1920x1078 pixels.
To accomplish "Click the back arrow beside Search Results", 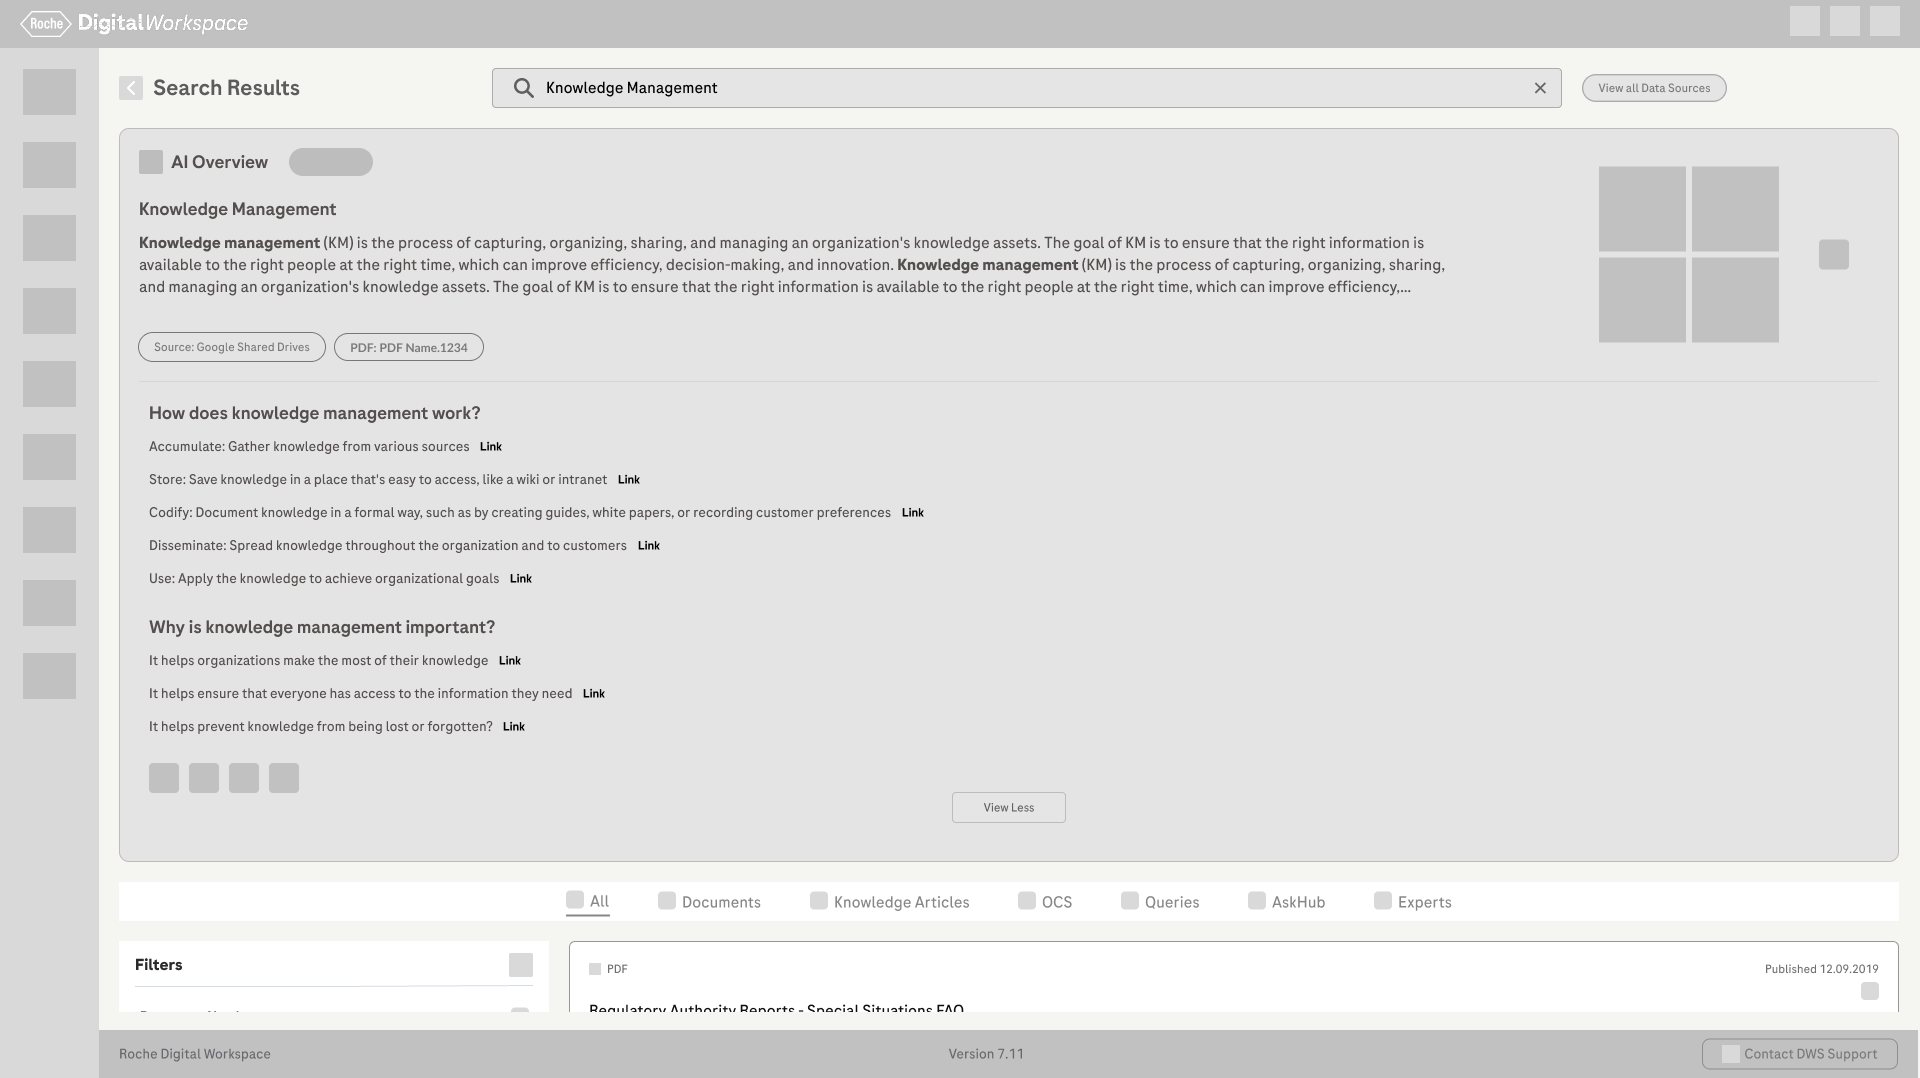I will 131,88.
